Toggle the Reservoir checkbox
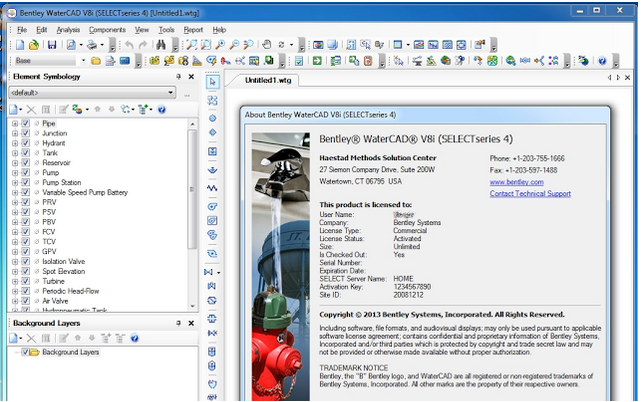The width and height of the screenshot is (642, 402). tap(25, 163)
